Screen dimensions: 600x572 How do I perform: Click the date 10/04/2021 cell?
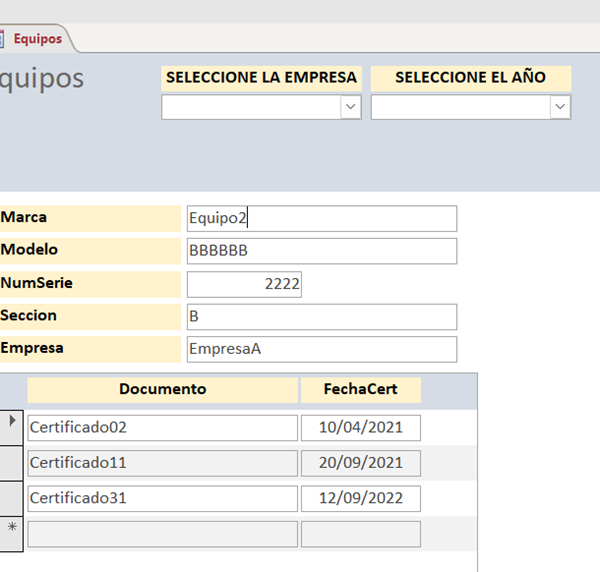click(360, 428)
